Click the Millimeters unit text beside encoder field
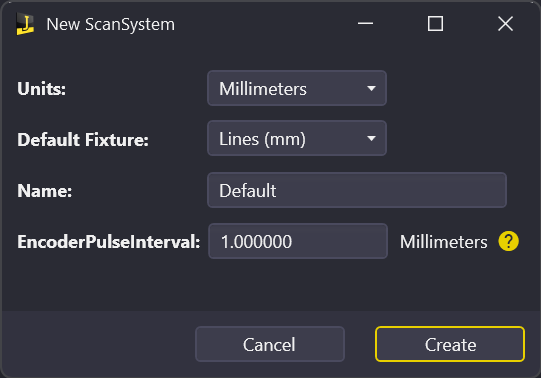Image resolution: width=541 pixels, height=378 pixels. point(444,242)
